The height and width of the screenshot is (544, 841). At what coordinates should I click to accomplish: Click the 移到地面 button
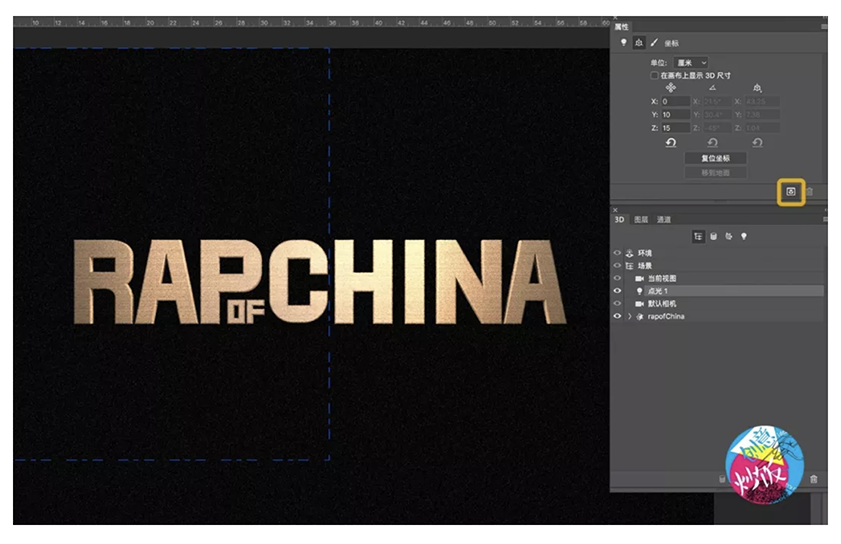tap(715, 173)
